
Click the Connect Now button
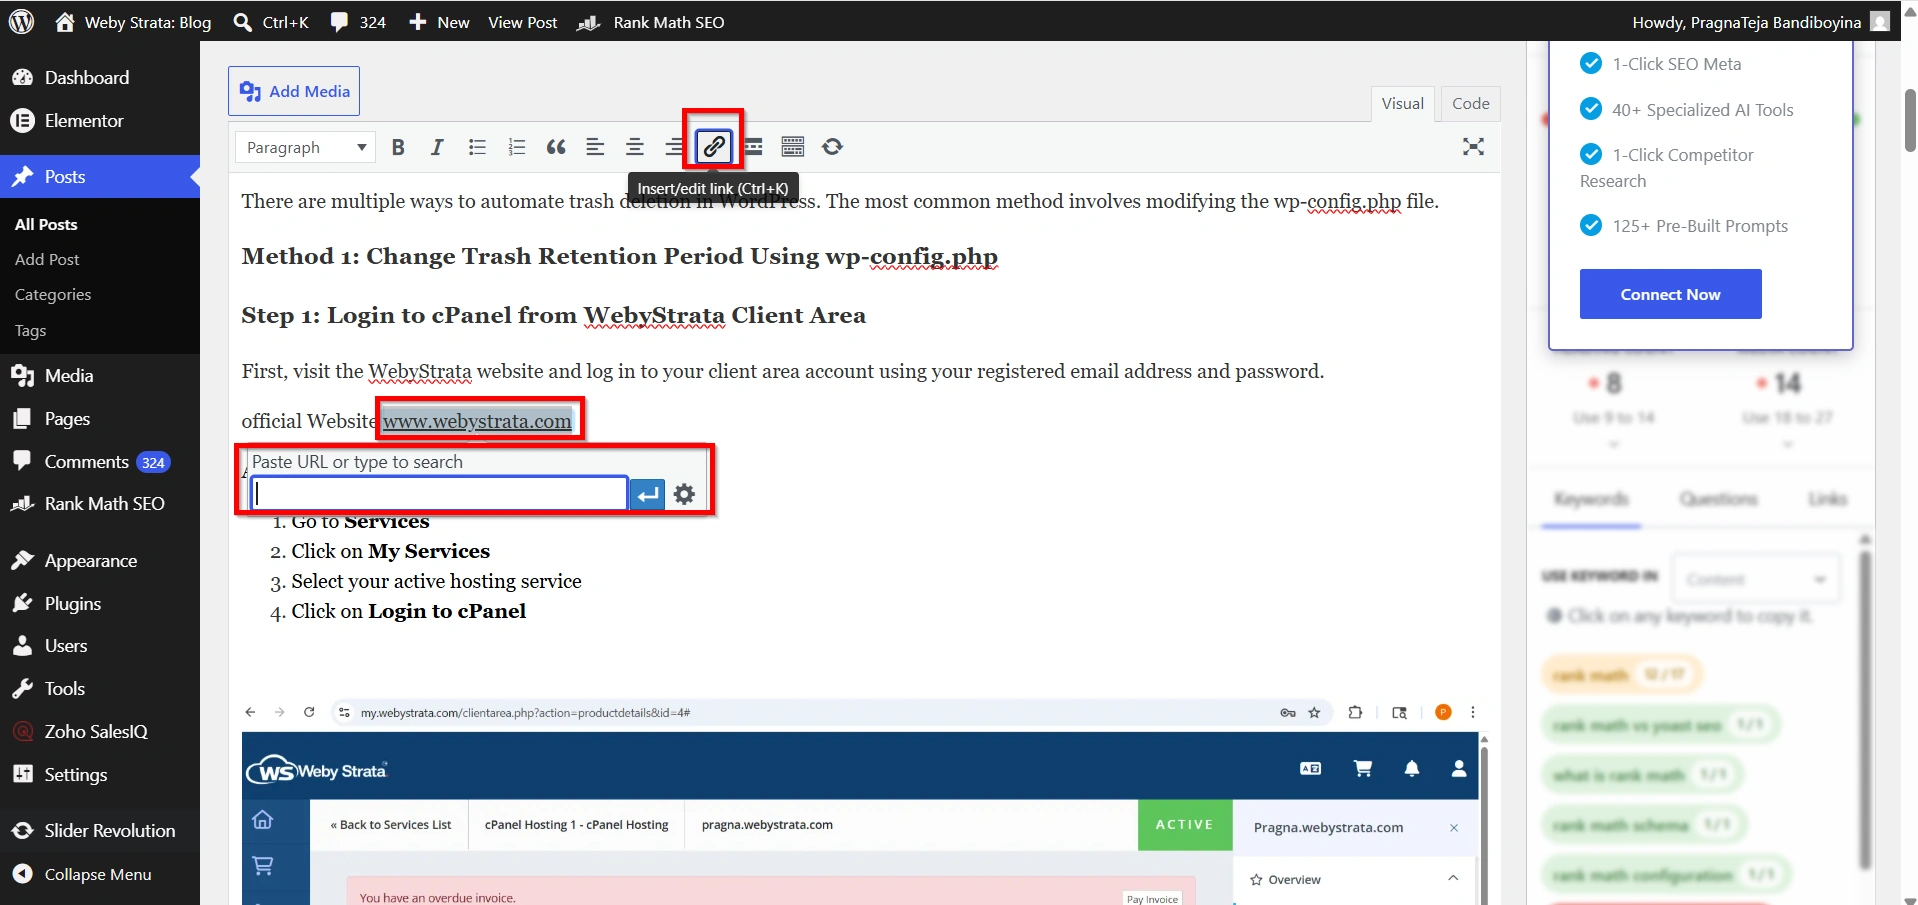(1670, 294)
